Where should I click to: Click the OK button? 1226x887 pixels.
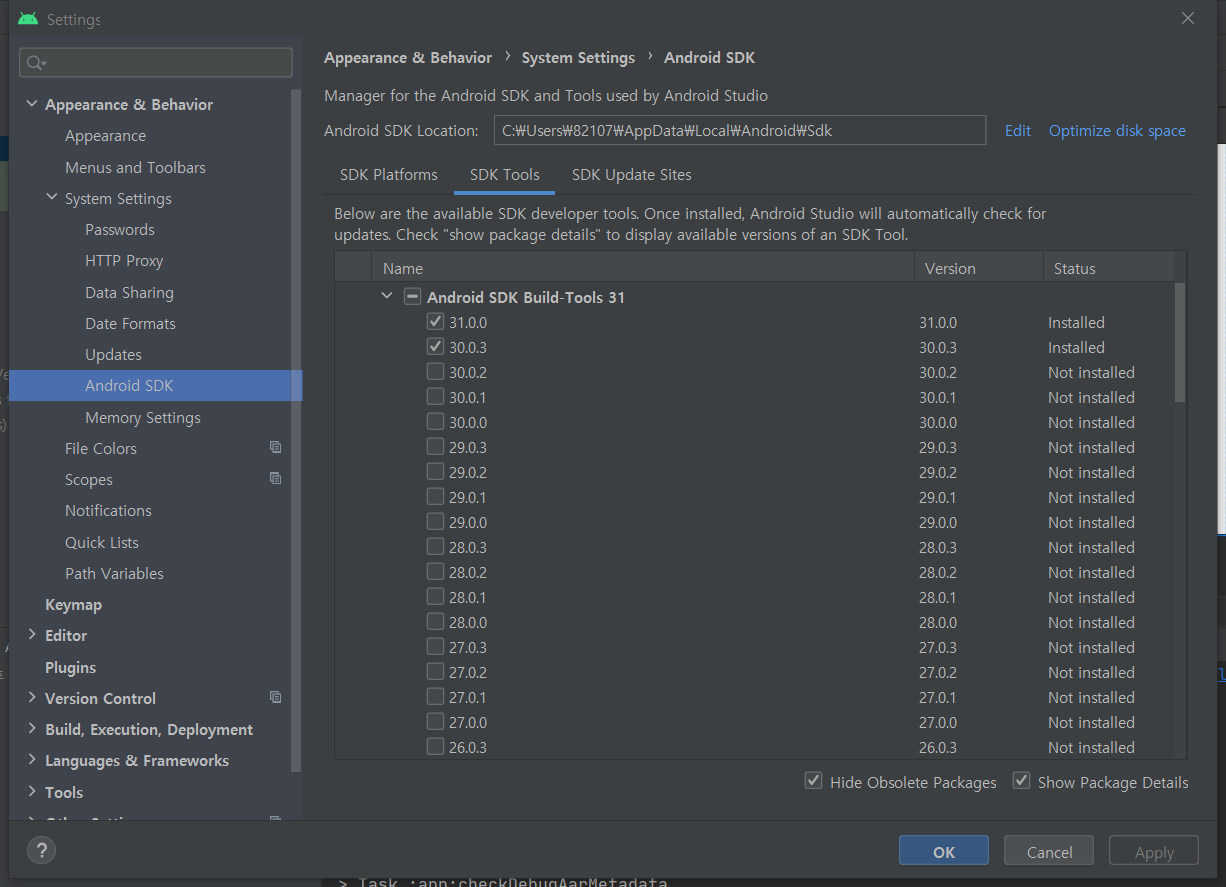point(944,852)
